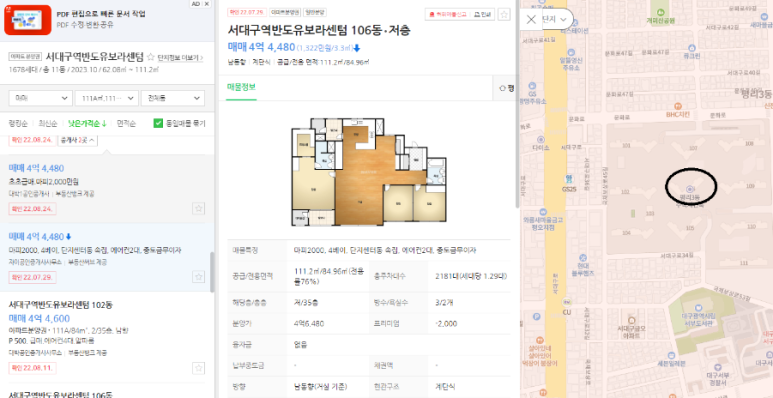Close the map panel X button
This screenshot has height=398, width=773.
[531, 20]
